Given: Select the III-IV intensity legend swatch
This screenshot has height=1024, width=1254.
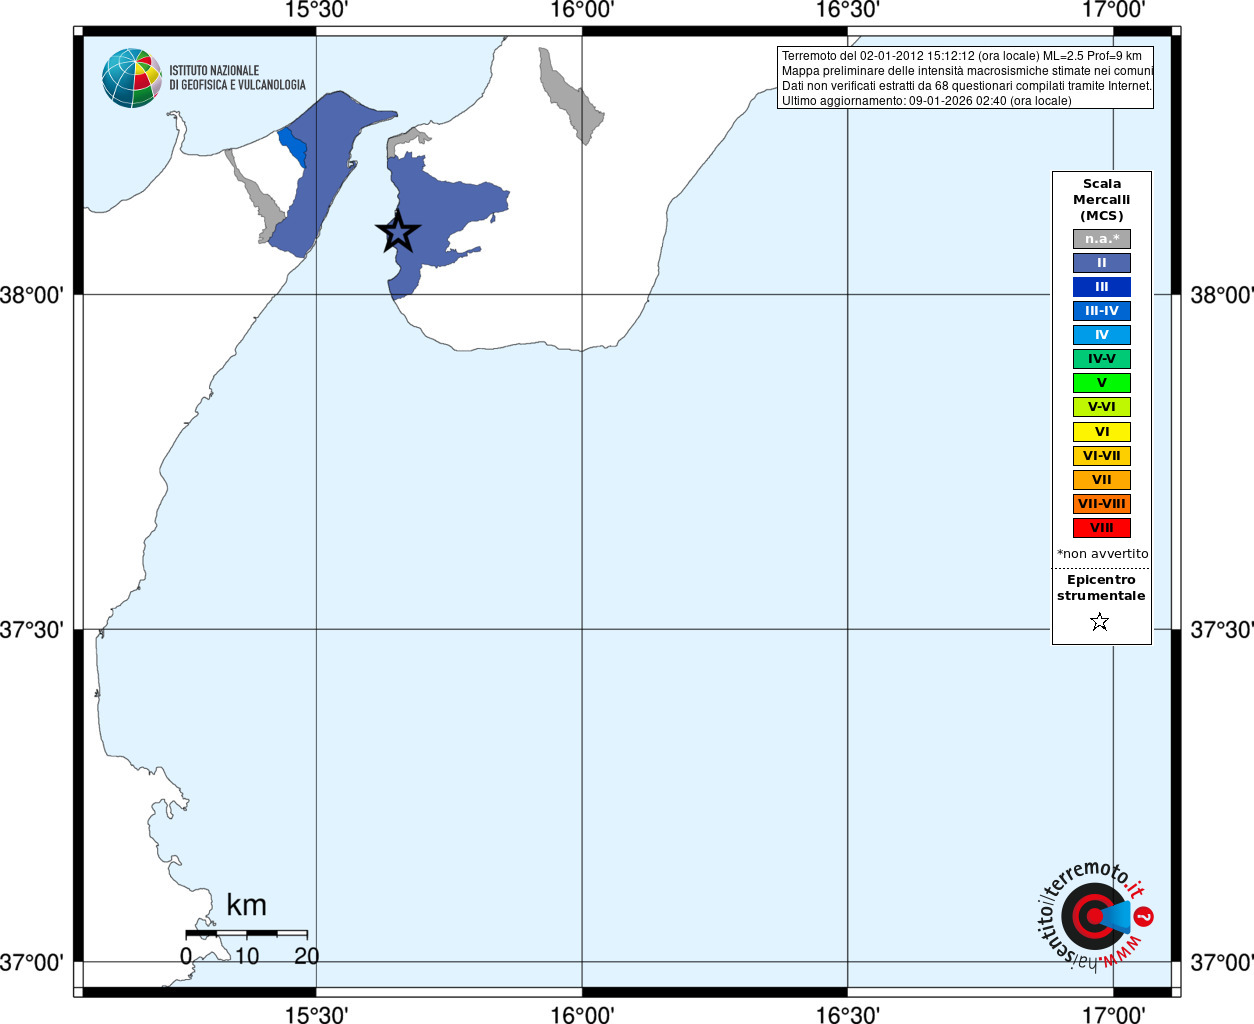Looking at the screenshot, I should (x=1102, y=311).
